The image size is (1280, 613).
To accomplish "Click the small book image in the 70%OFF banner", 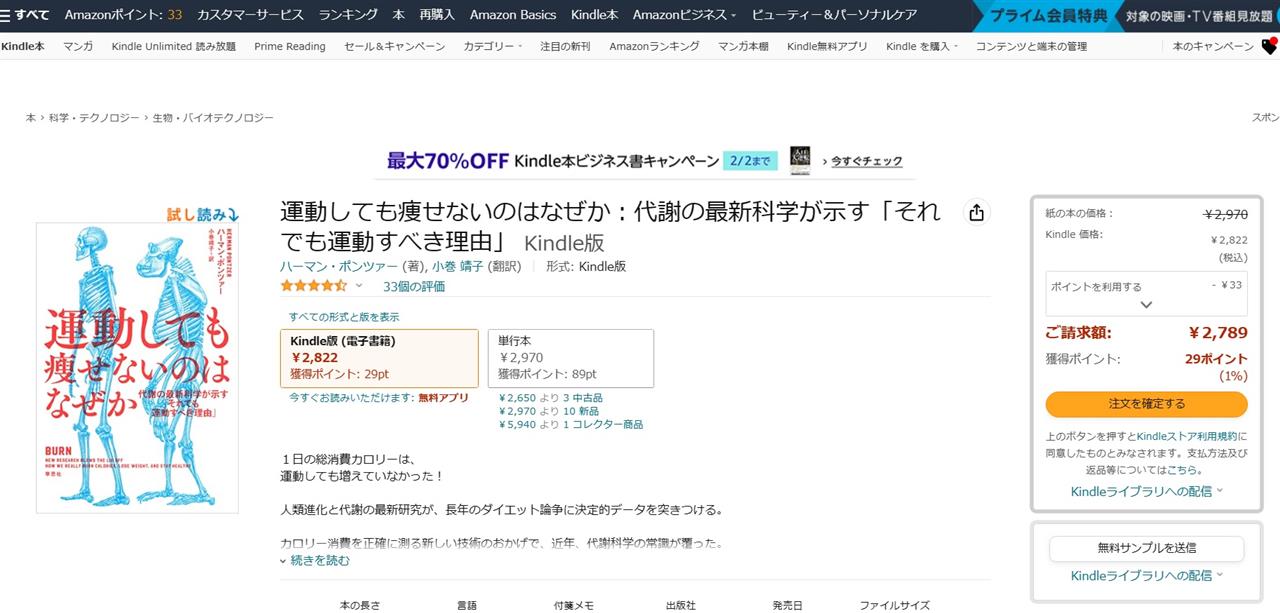I will [x=799, y=160].
